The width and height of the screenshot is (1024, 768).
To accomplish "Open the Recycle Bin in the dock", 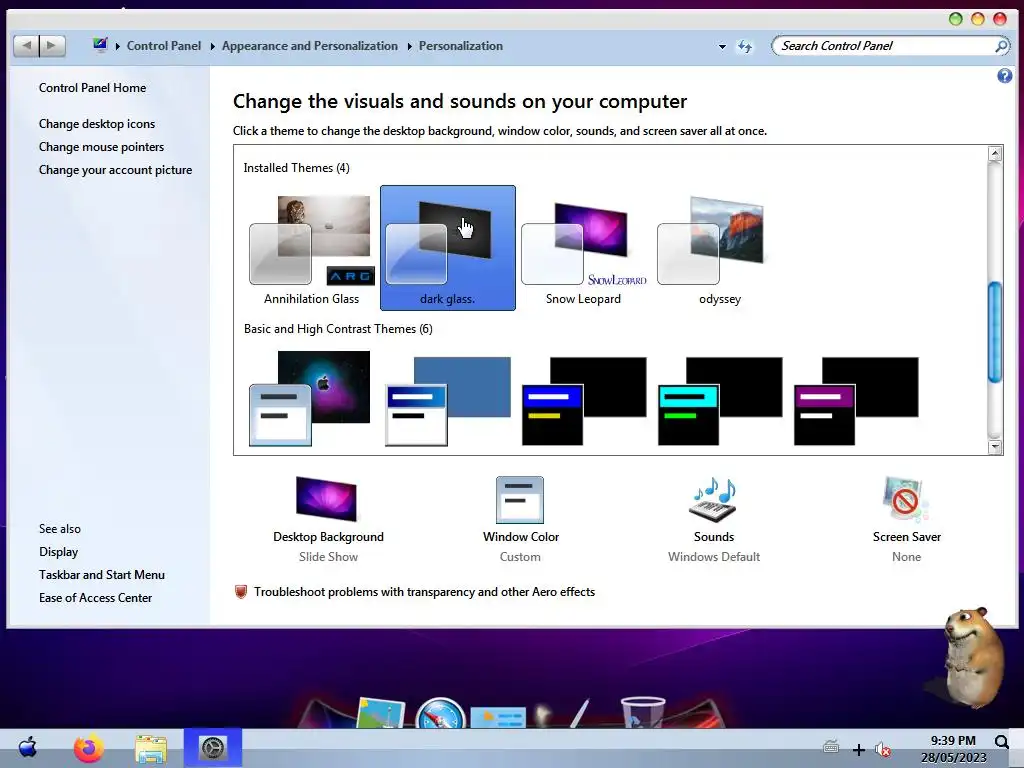I will click(643, 712).
